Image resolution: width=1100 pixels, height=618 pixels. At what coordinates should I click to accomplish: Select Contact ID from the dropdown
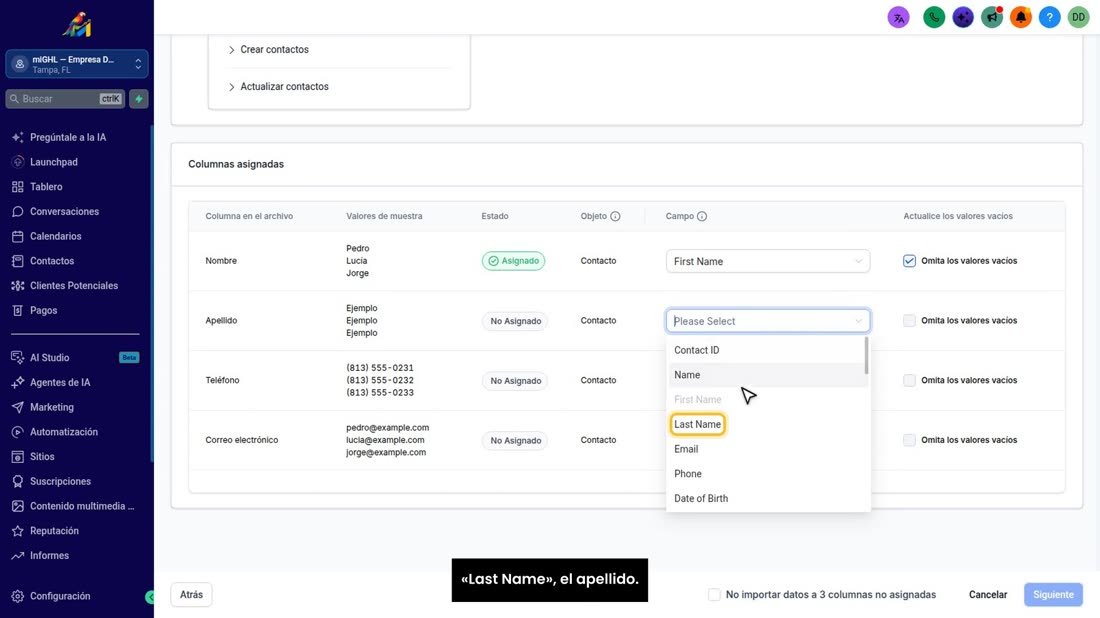767,350
